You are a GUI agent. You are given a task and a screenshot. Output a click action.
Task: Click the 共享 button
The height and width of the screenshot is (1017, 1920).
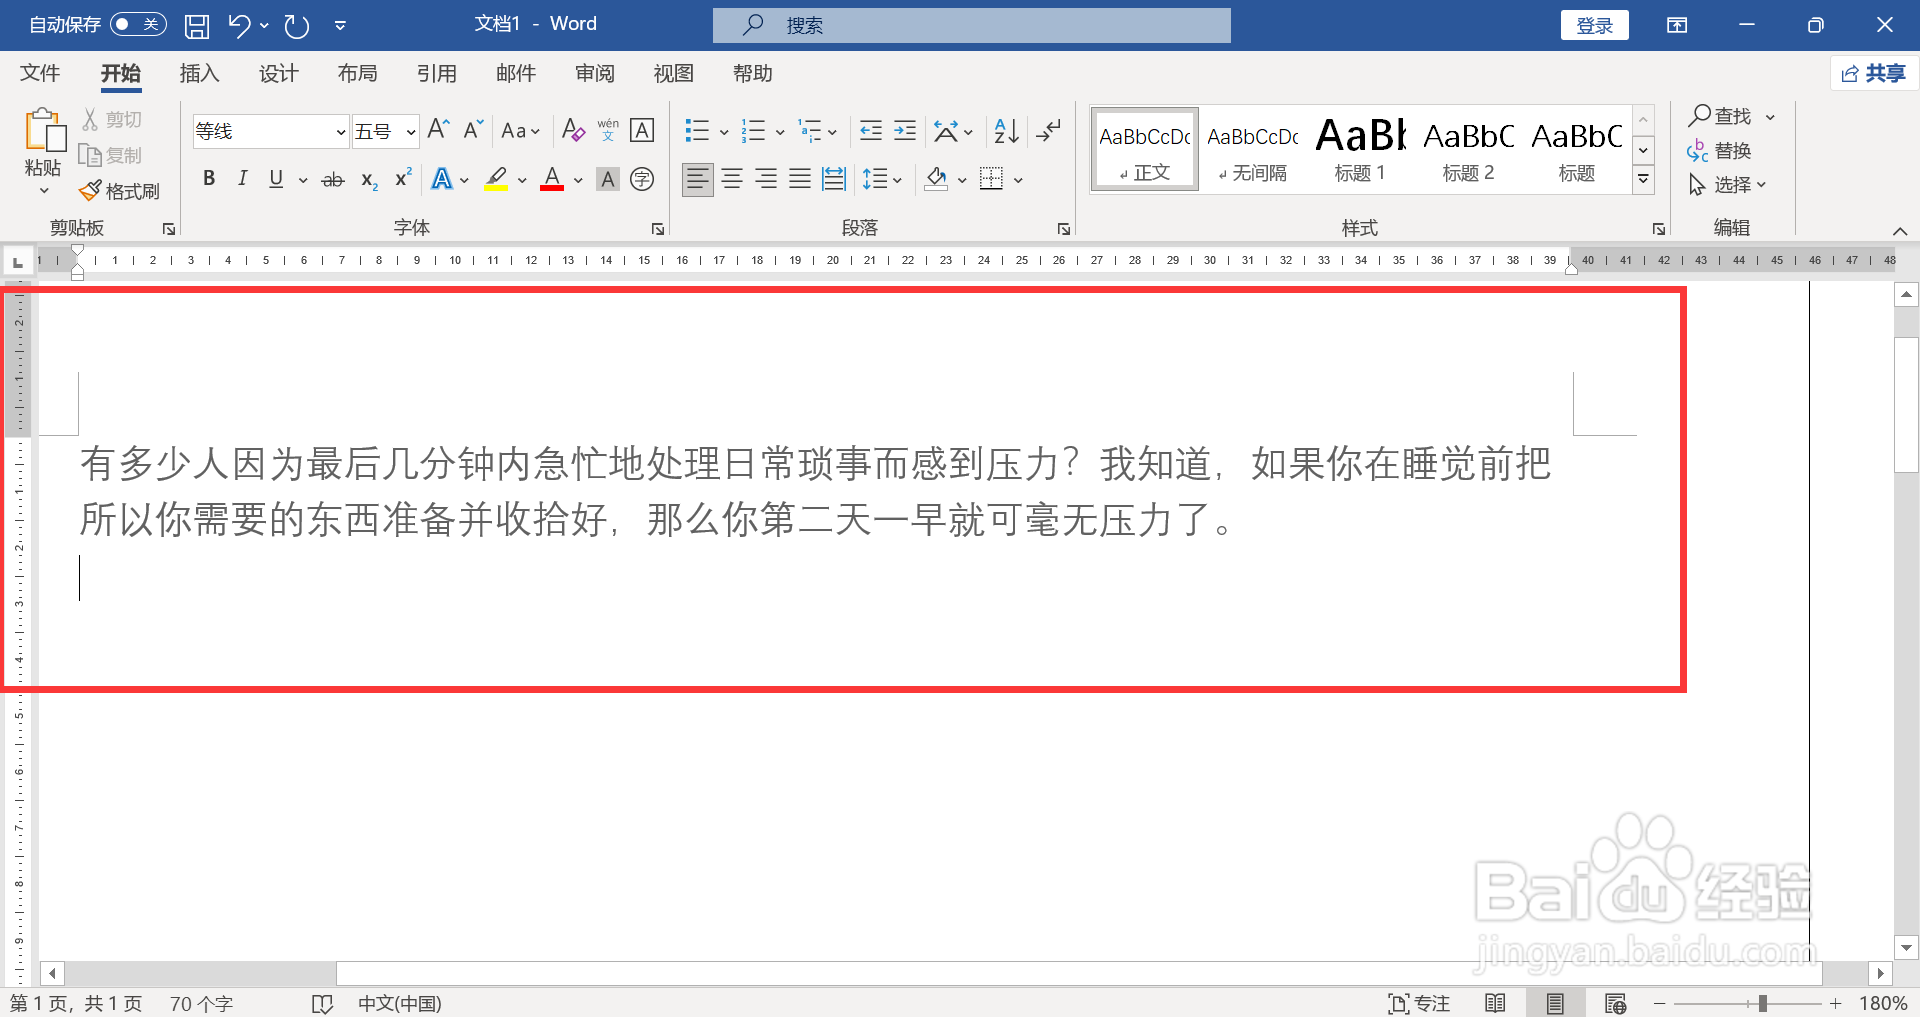(x=1872, y=73)
